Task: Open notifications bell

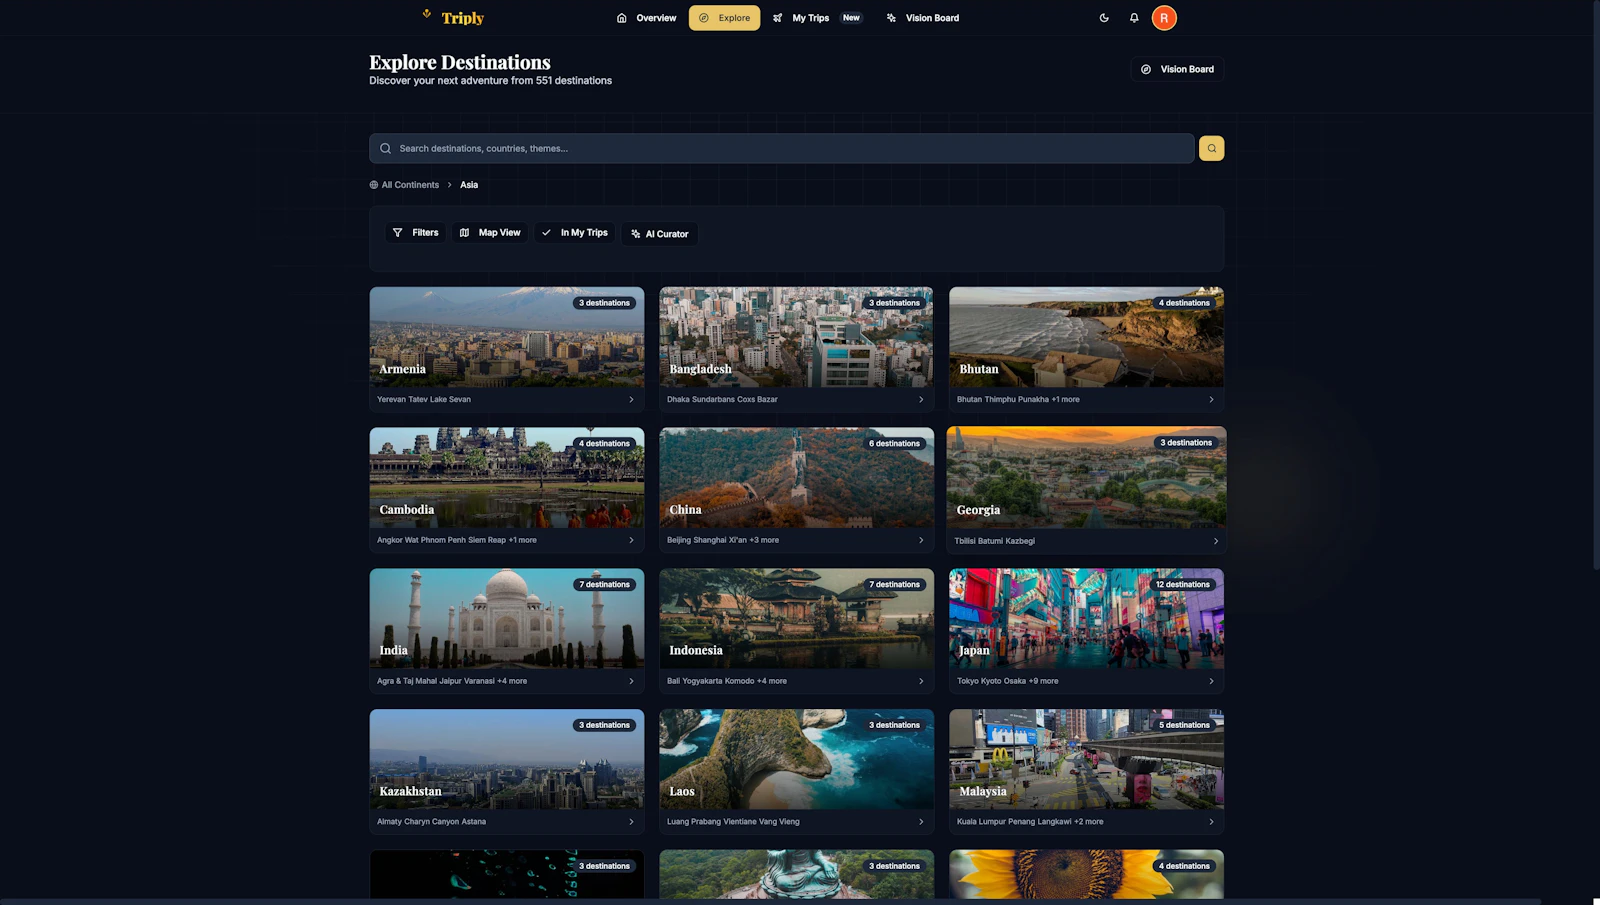Action: tap(1134, 18)
